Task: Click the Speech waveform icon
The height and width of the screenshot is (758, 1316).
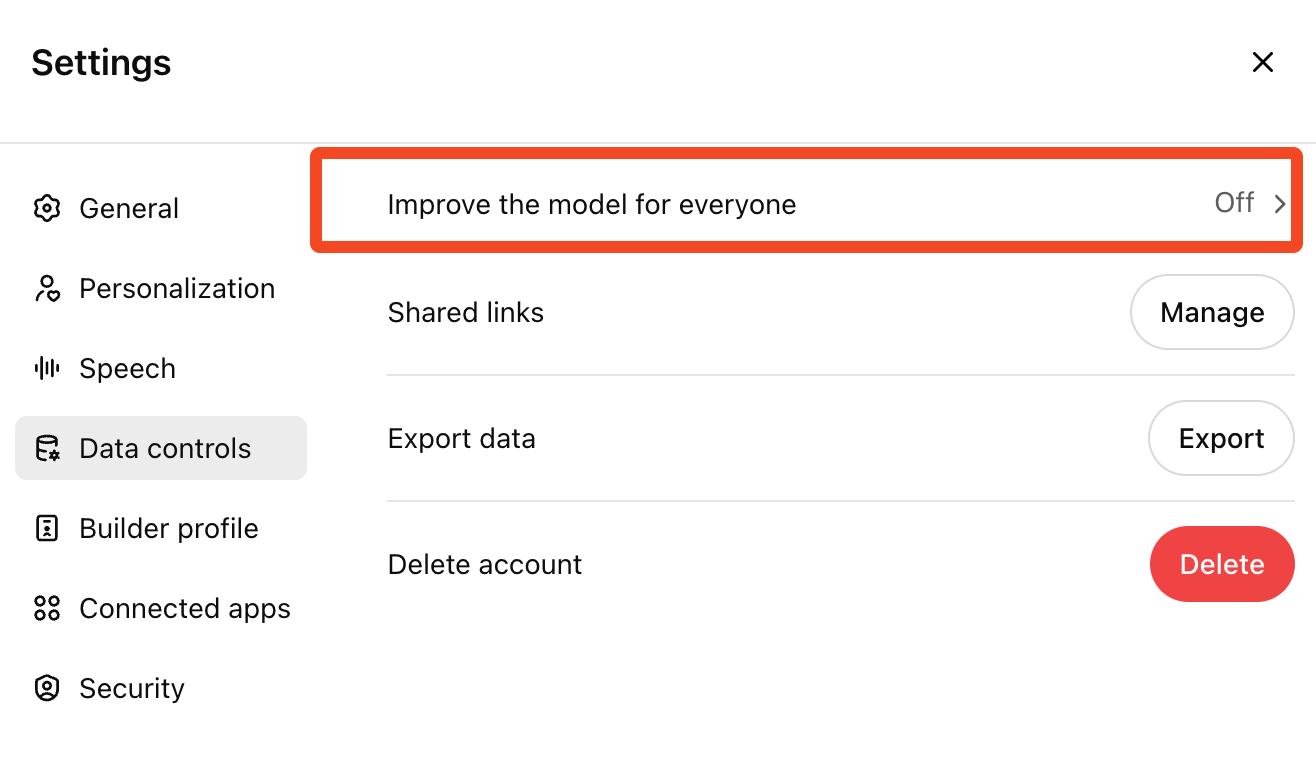Action: point(47,368)
